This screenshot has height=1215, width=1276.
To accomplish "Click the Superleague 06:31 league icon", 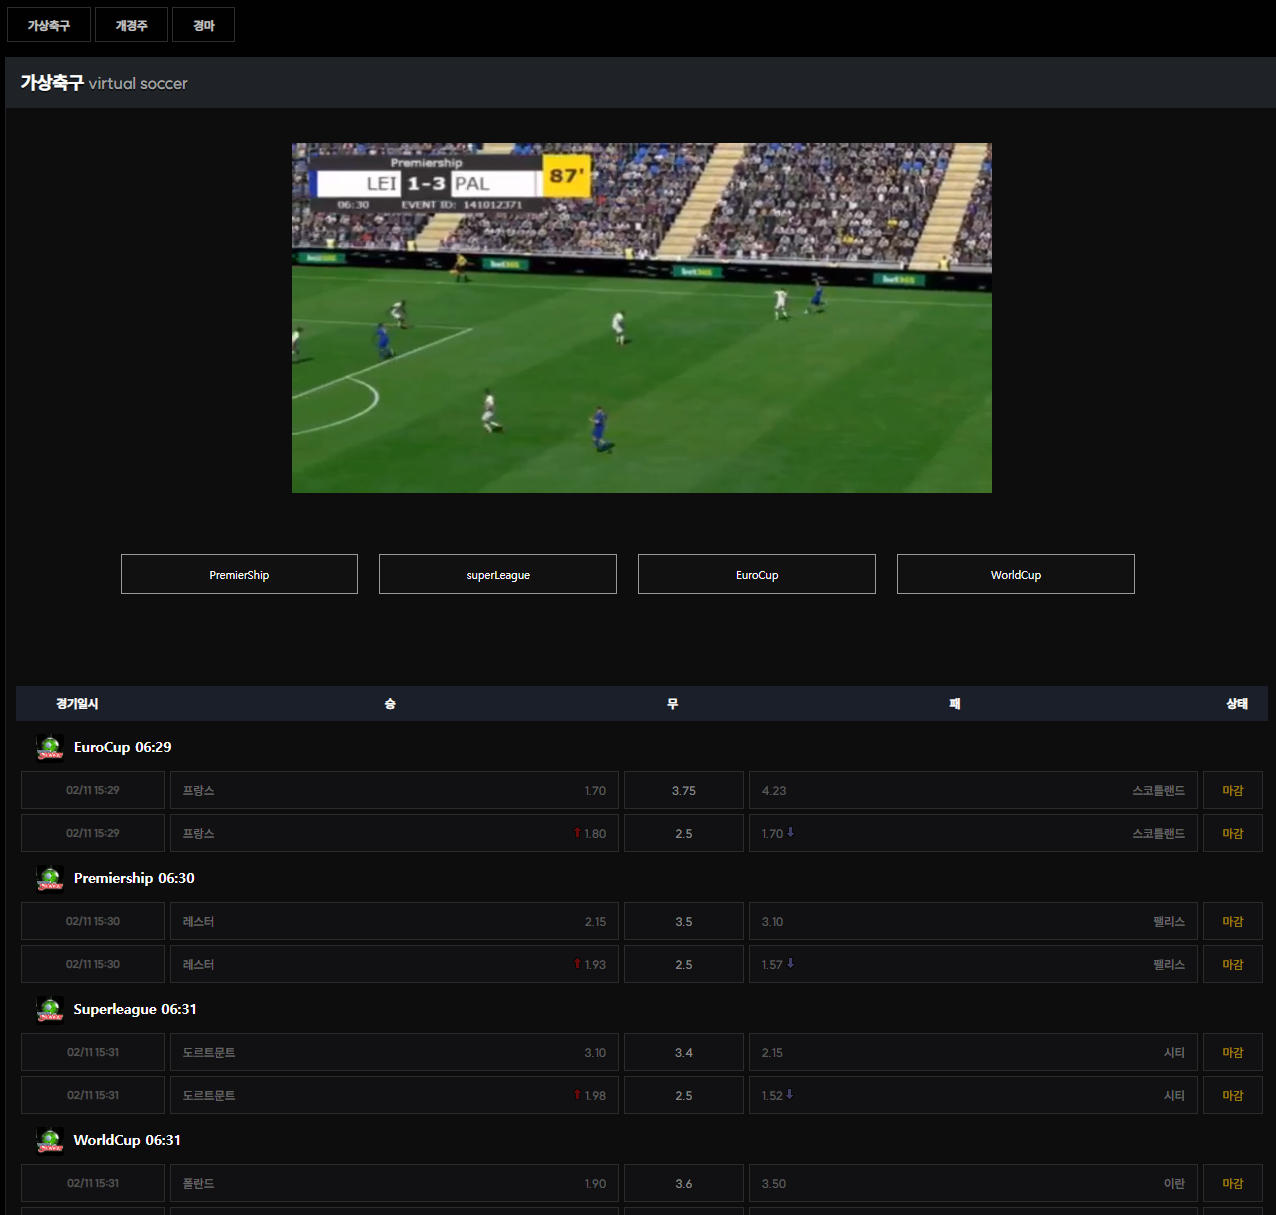I will click(50, 1009).
